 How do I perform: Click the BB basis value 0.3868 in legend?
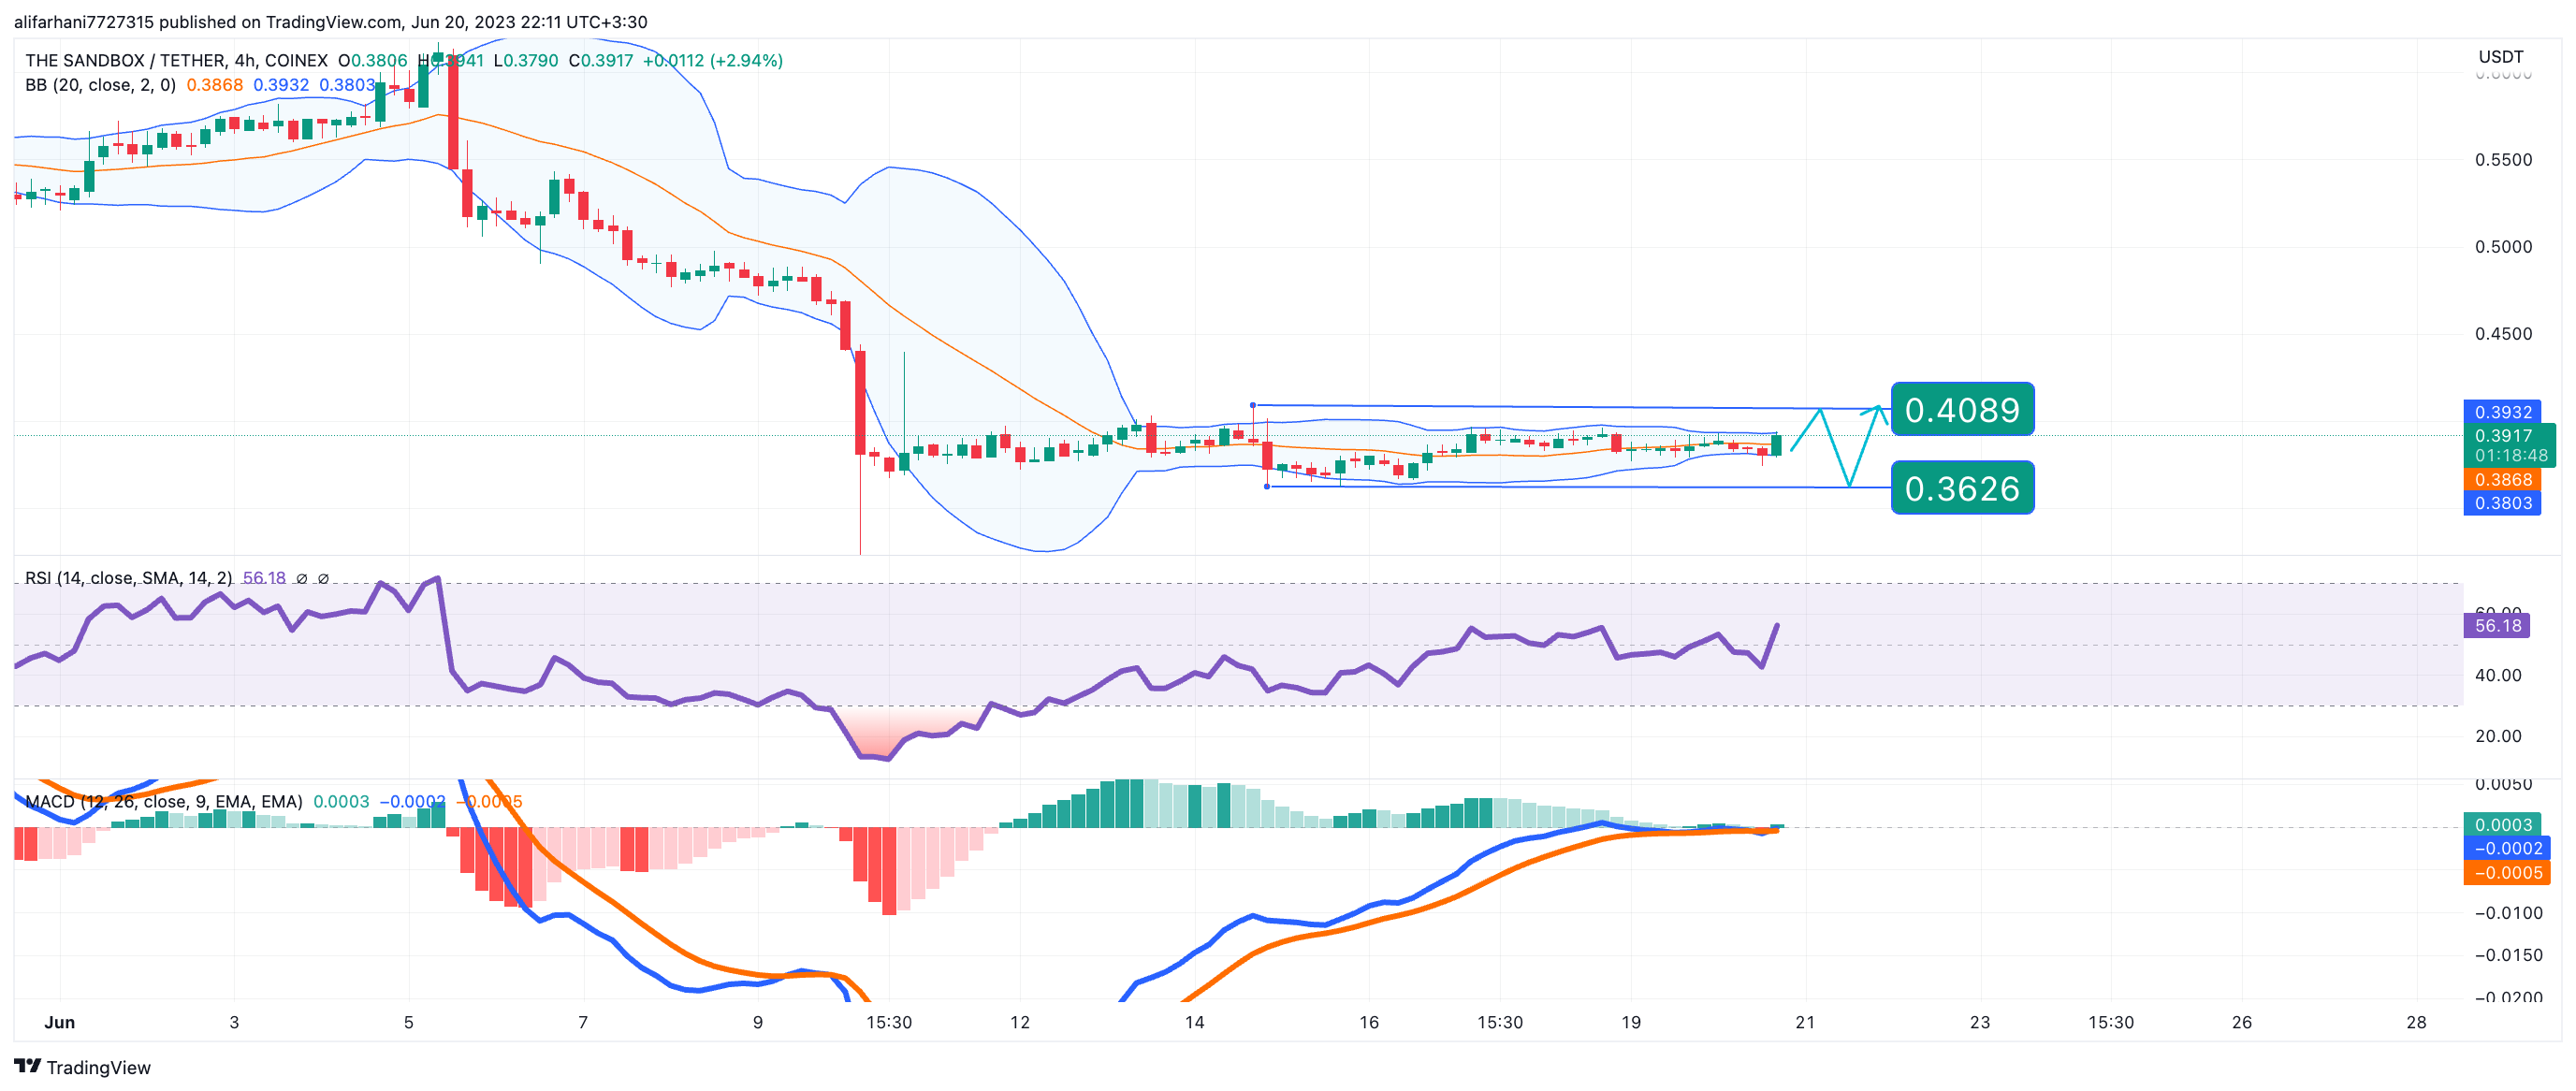click(214, 85)
